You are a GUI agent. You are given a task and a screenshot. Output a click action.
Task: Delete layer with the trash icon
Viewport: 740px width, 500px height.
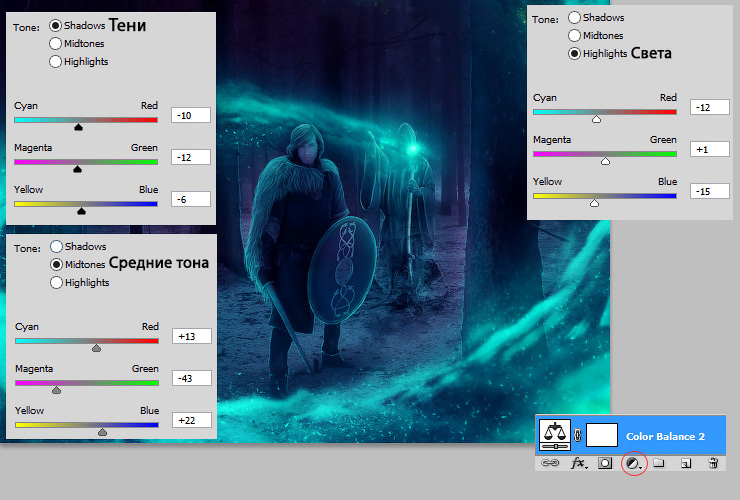[714, 463]
